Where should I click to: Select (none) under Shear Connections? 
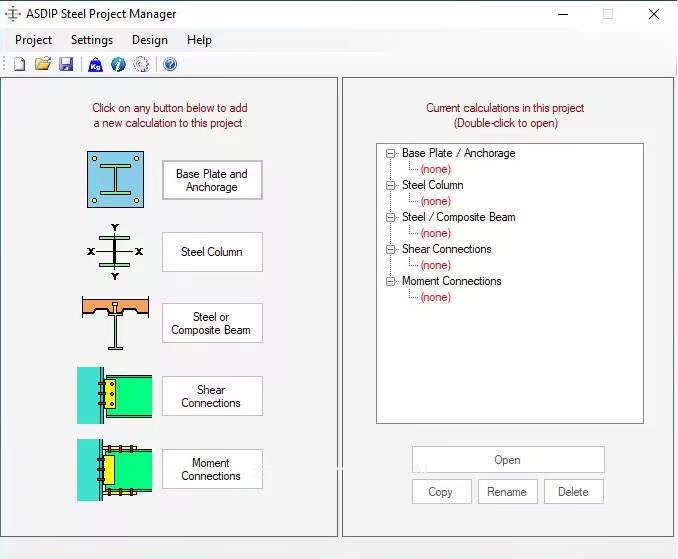(x=435, y=265)
